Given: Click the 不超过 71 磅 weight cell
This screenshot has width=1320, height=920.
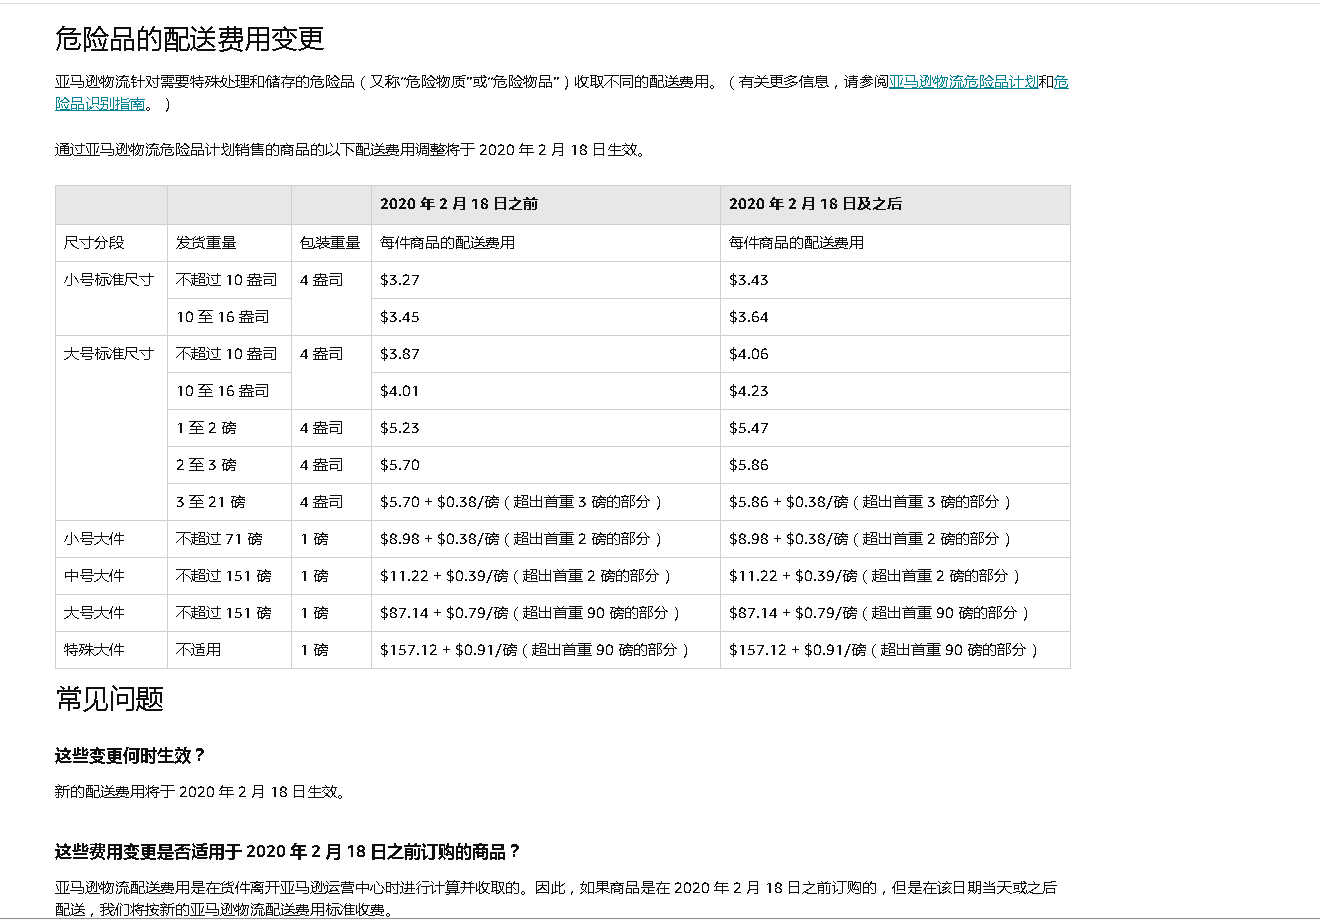Looking at the screenshot, I should pos(229,539).
